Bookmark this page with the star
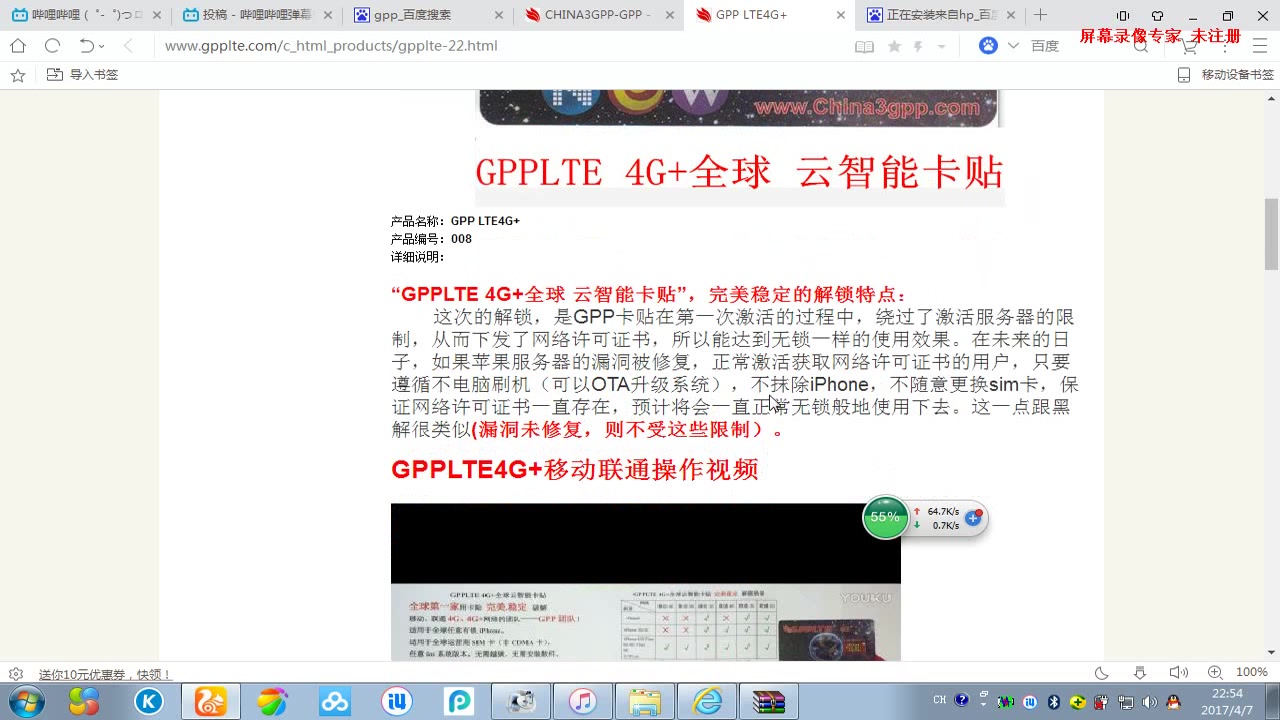 [x=894, y=46]
